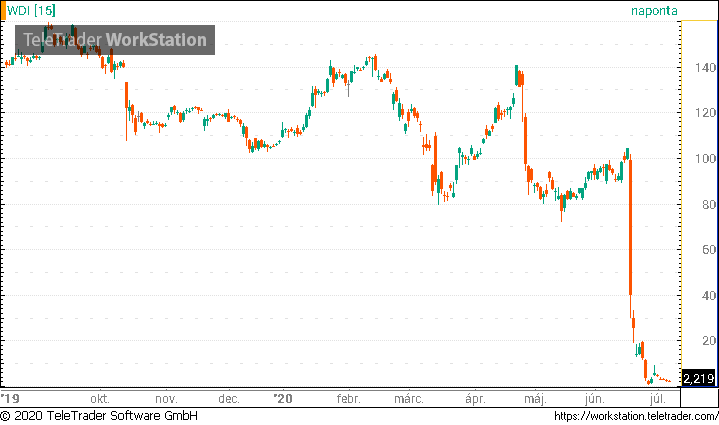Click the júl. month axis label
Viewport: 719px width, 425px height.
[x=658, y=399]
